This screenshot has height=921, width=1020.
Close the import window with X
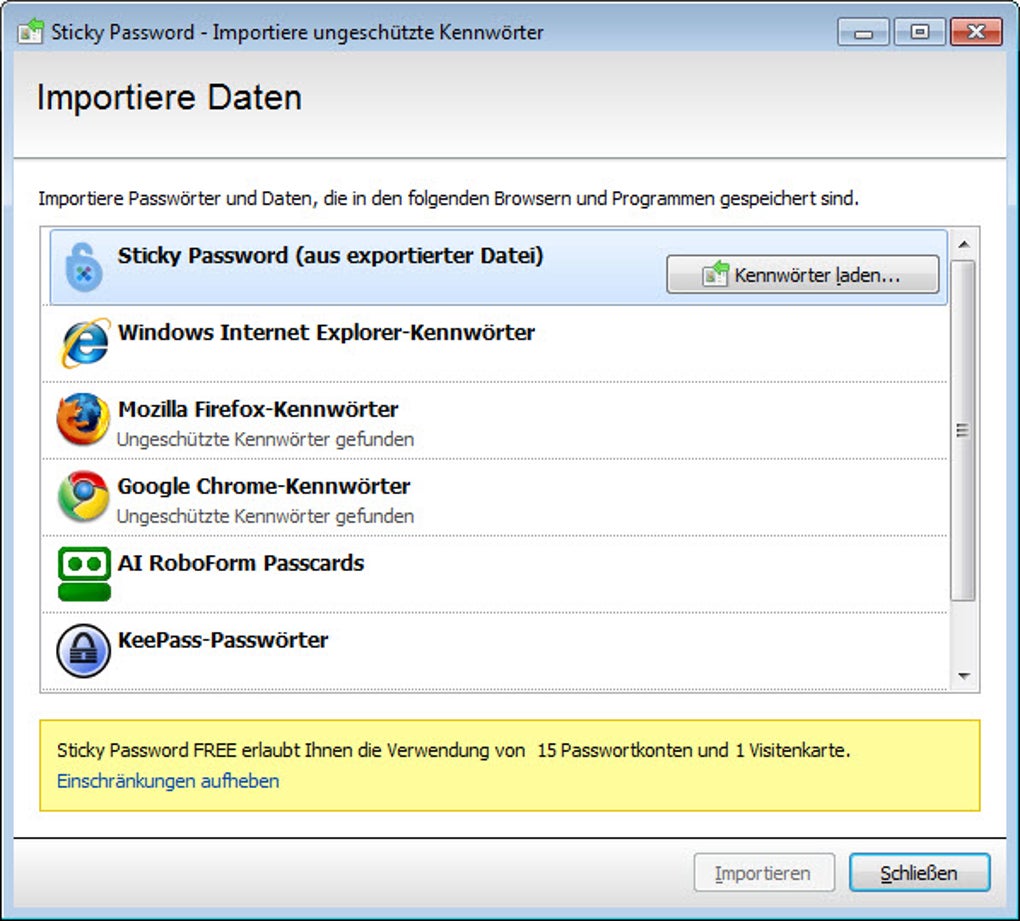click(976, 32)
